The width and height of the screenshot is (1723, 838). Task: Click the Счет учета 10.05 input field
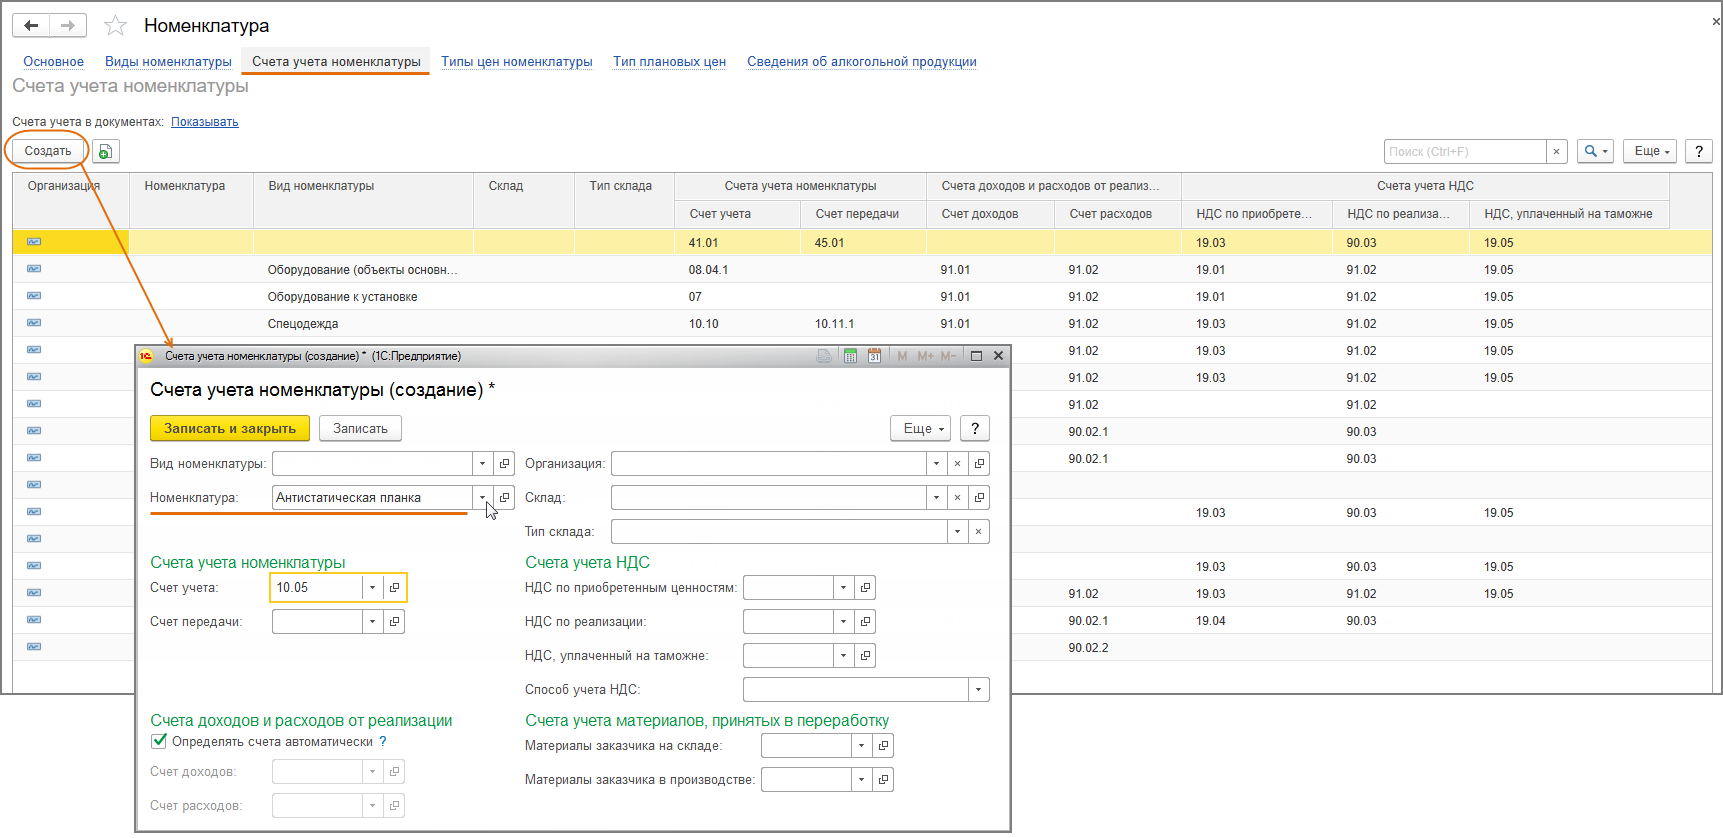pyautogui.click(x=316, y=588)
